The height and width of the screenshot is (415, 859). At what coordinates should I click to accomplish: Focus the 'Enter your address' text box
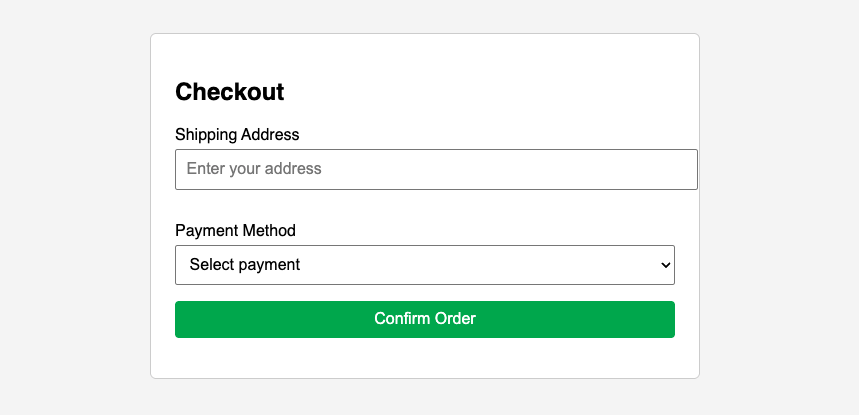point(436,169)
